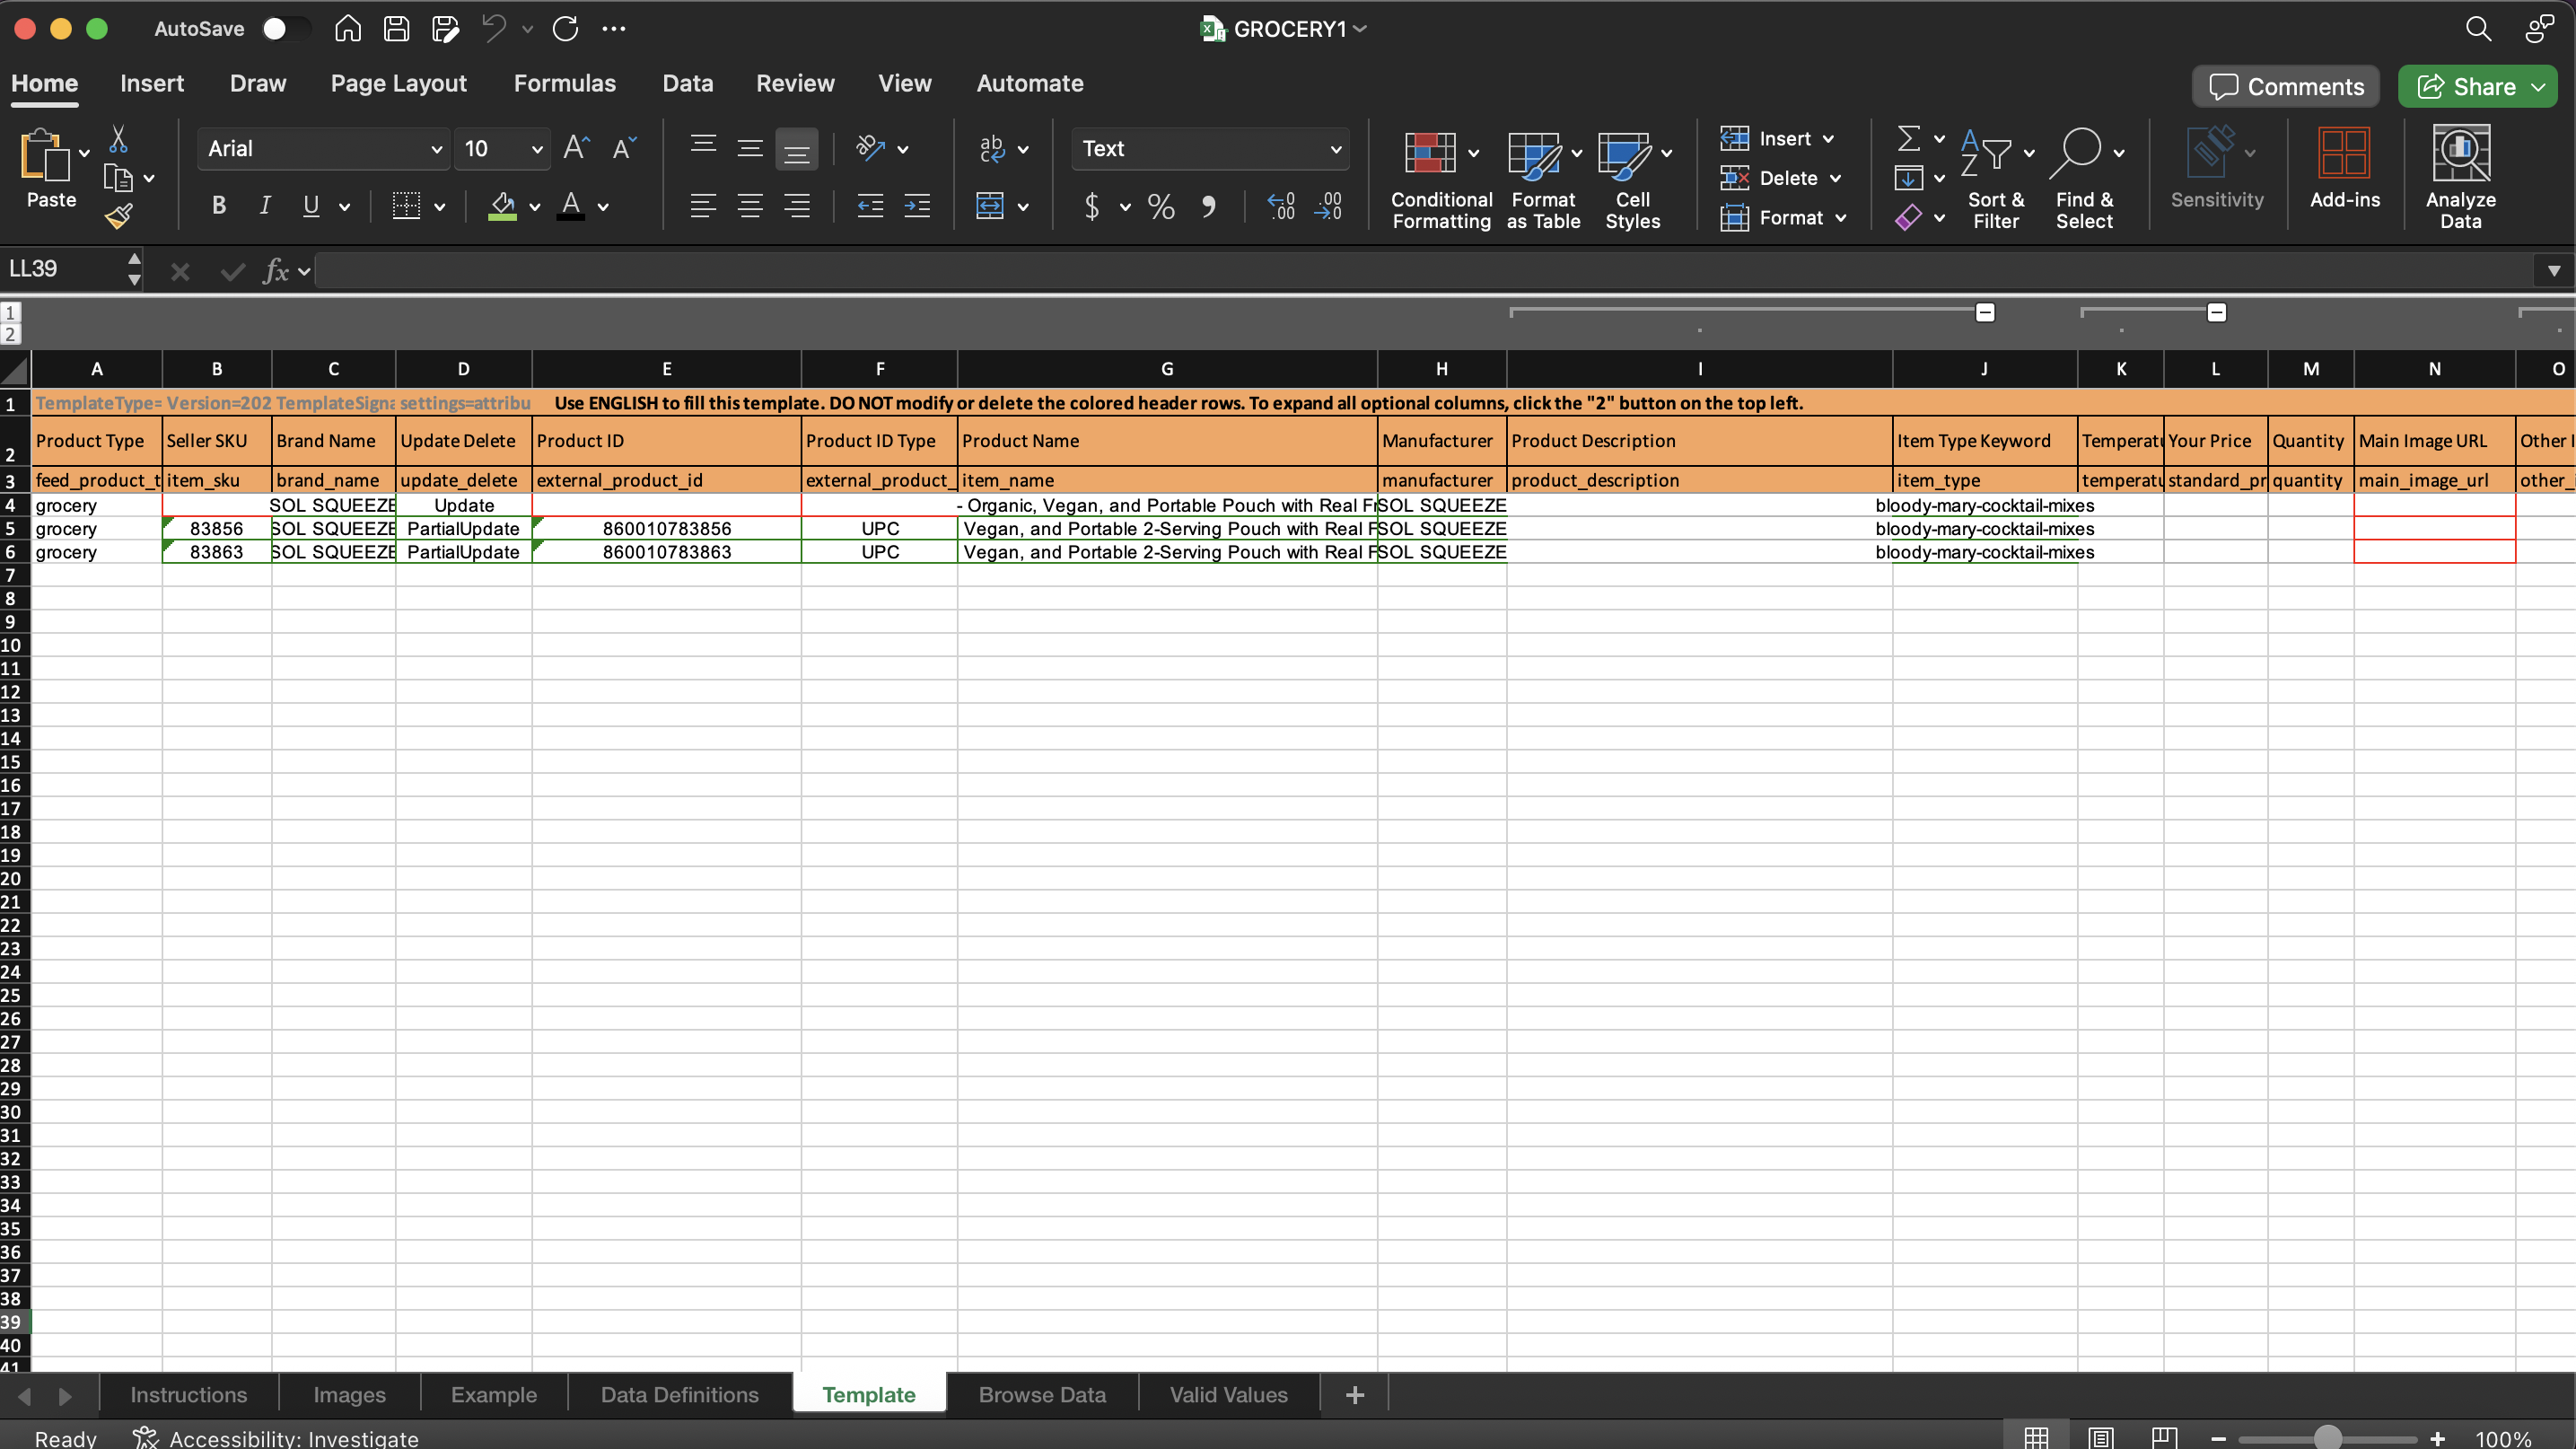2576x1449 pixels.
Task: Click the Redo circular arrow icon
Action: [x=566, y=29]
